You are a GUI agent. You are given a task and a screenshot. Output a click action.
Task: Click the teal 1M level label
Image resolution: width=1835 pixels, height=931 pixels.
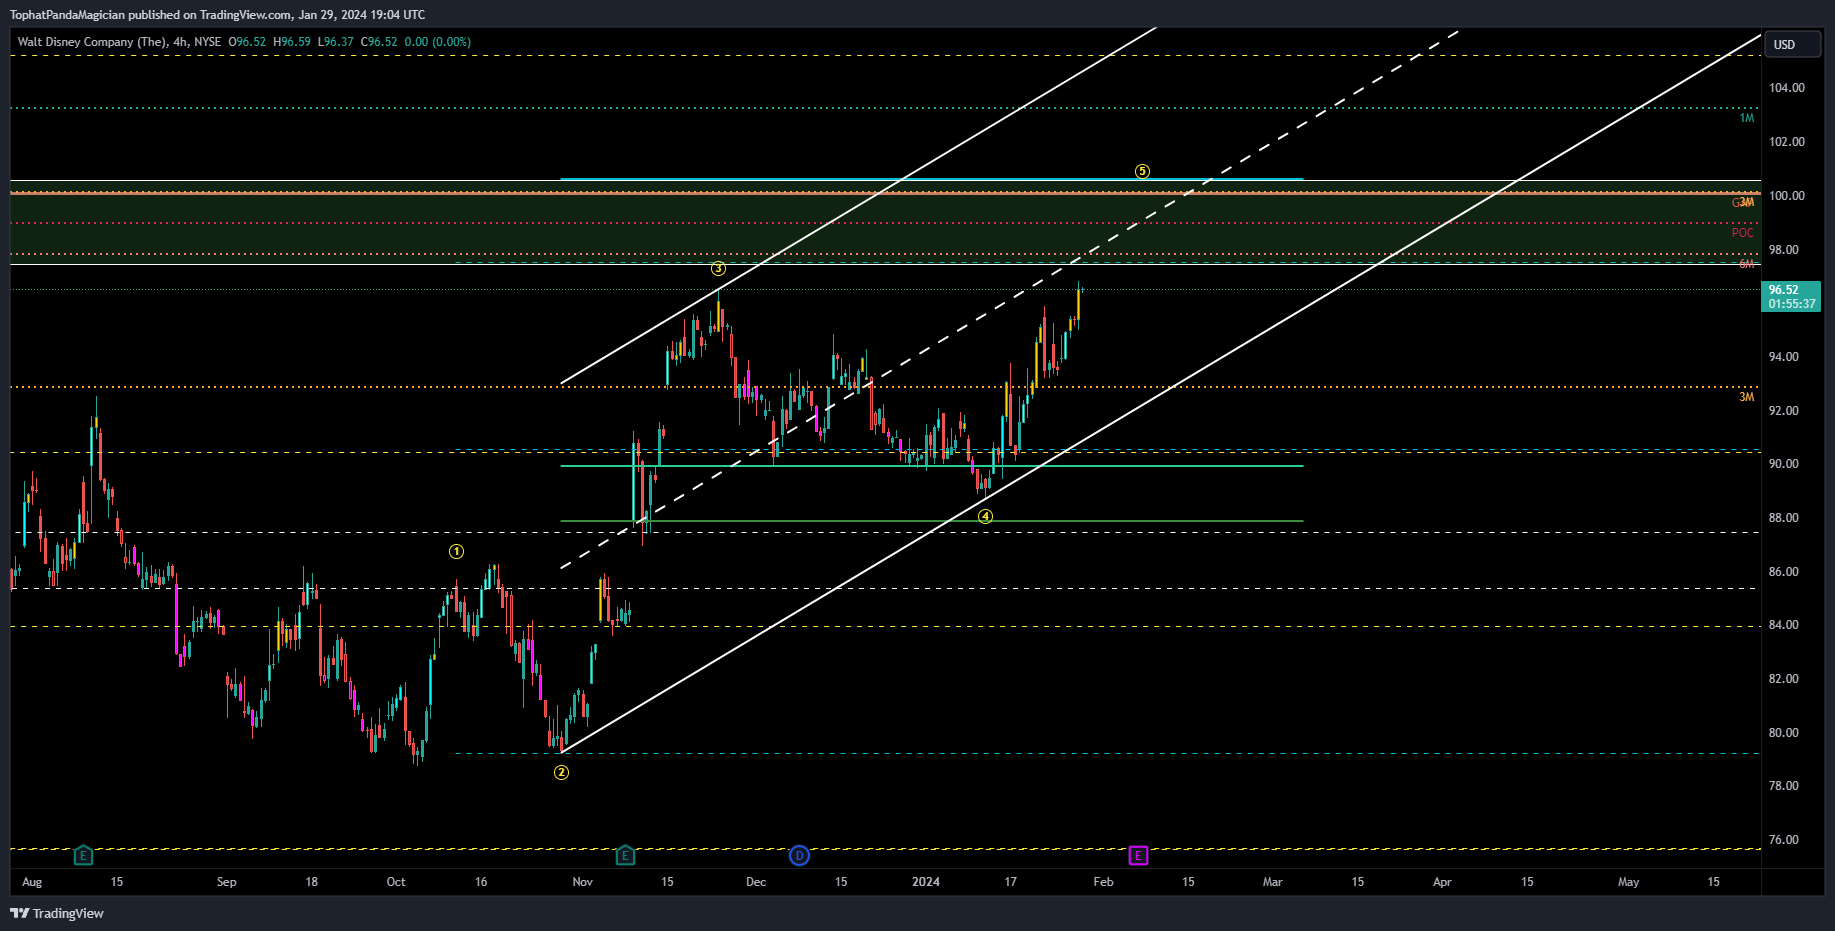(x=1746, y=118)
